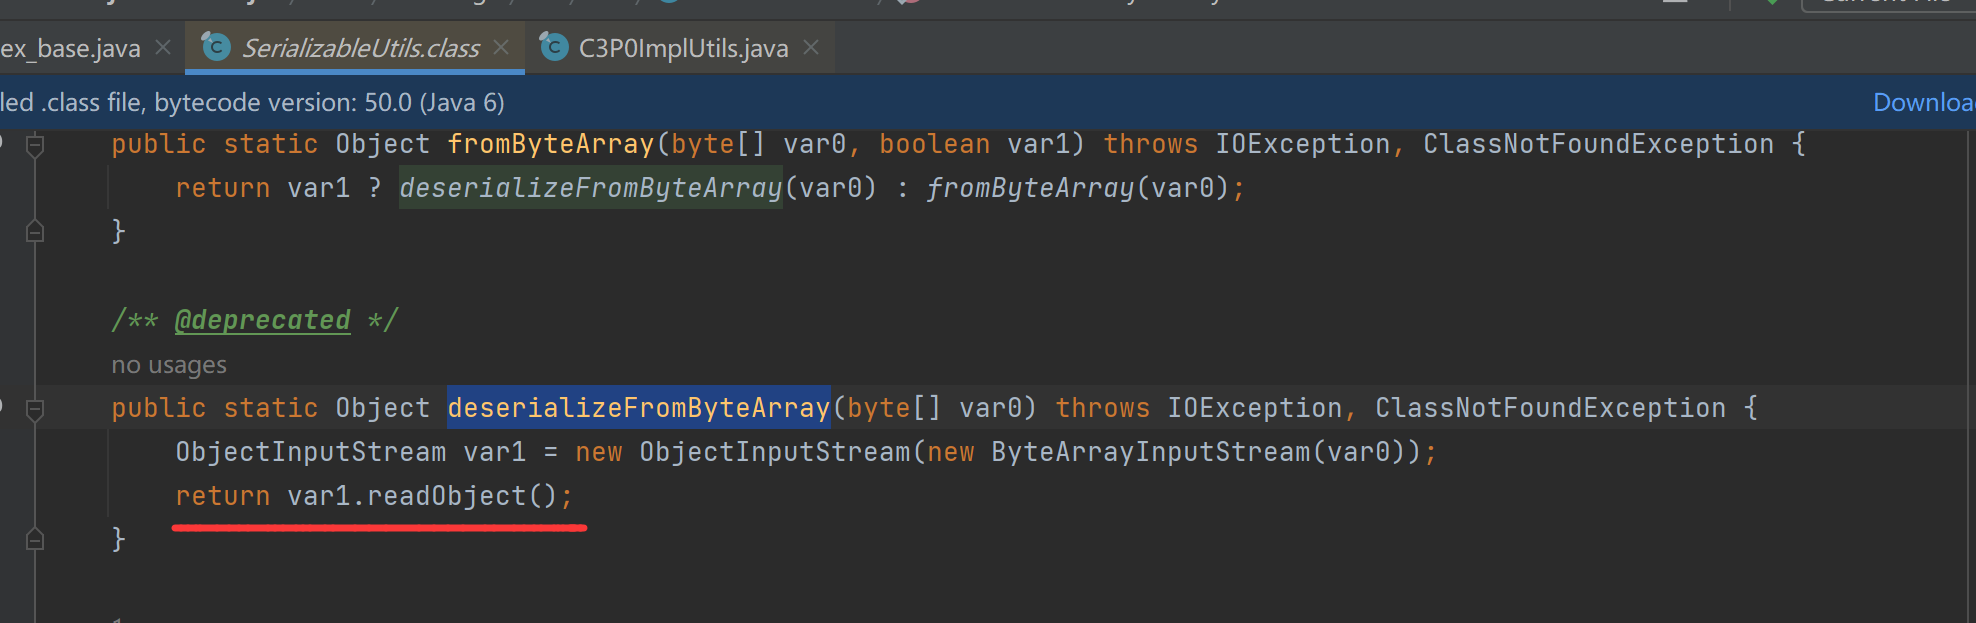
Task: Collapse deserializeFromByteArray method using gutter fold icon
Action: pos(35,409)
